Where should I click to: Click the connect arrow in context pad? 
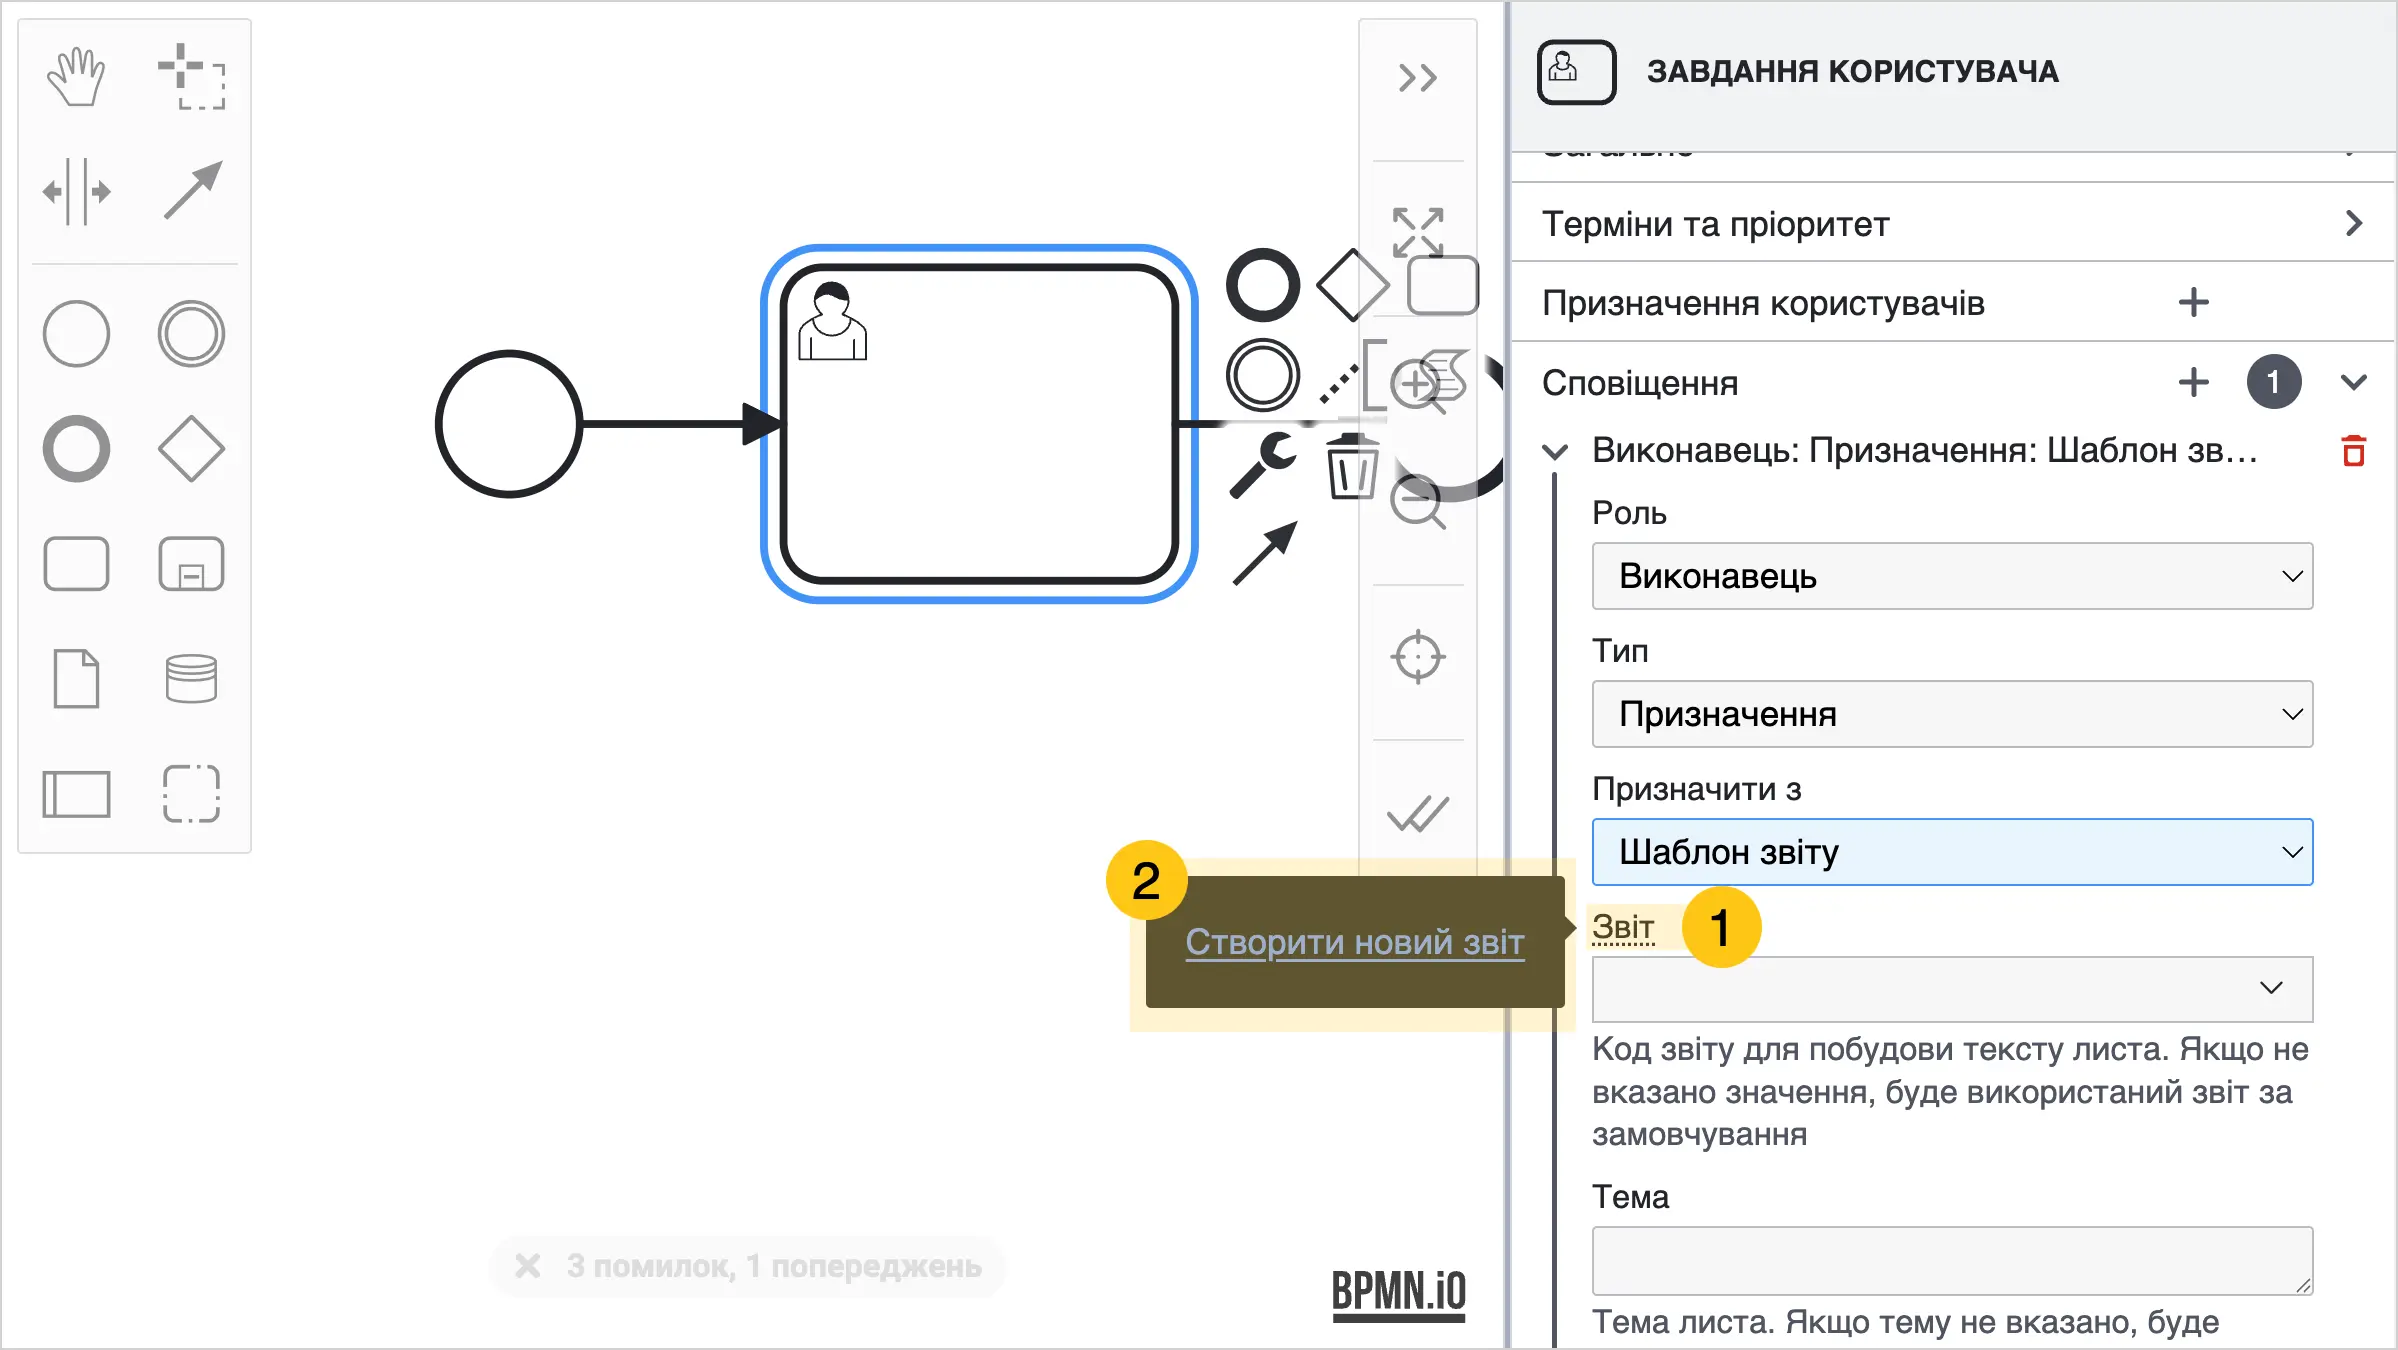click(x=1265, y=553)
